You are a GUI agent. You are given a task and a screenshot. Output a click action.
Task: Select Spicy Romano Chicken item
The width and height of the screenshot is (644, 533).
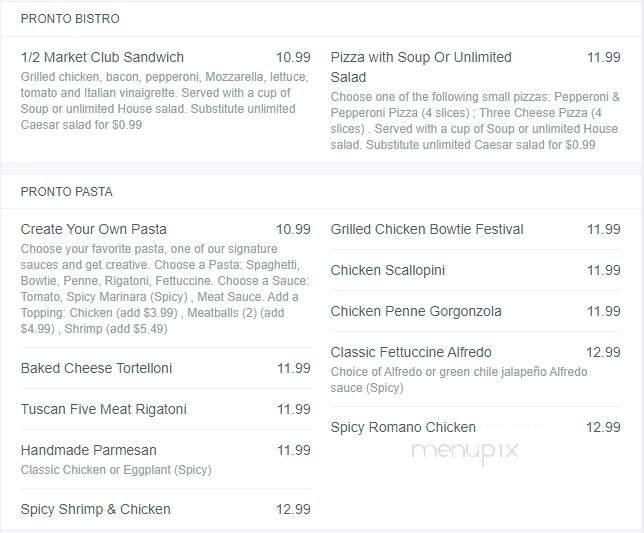pyautogui.click(x=403, y=427)
